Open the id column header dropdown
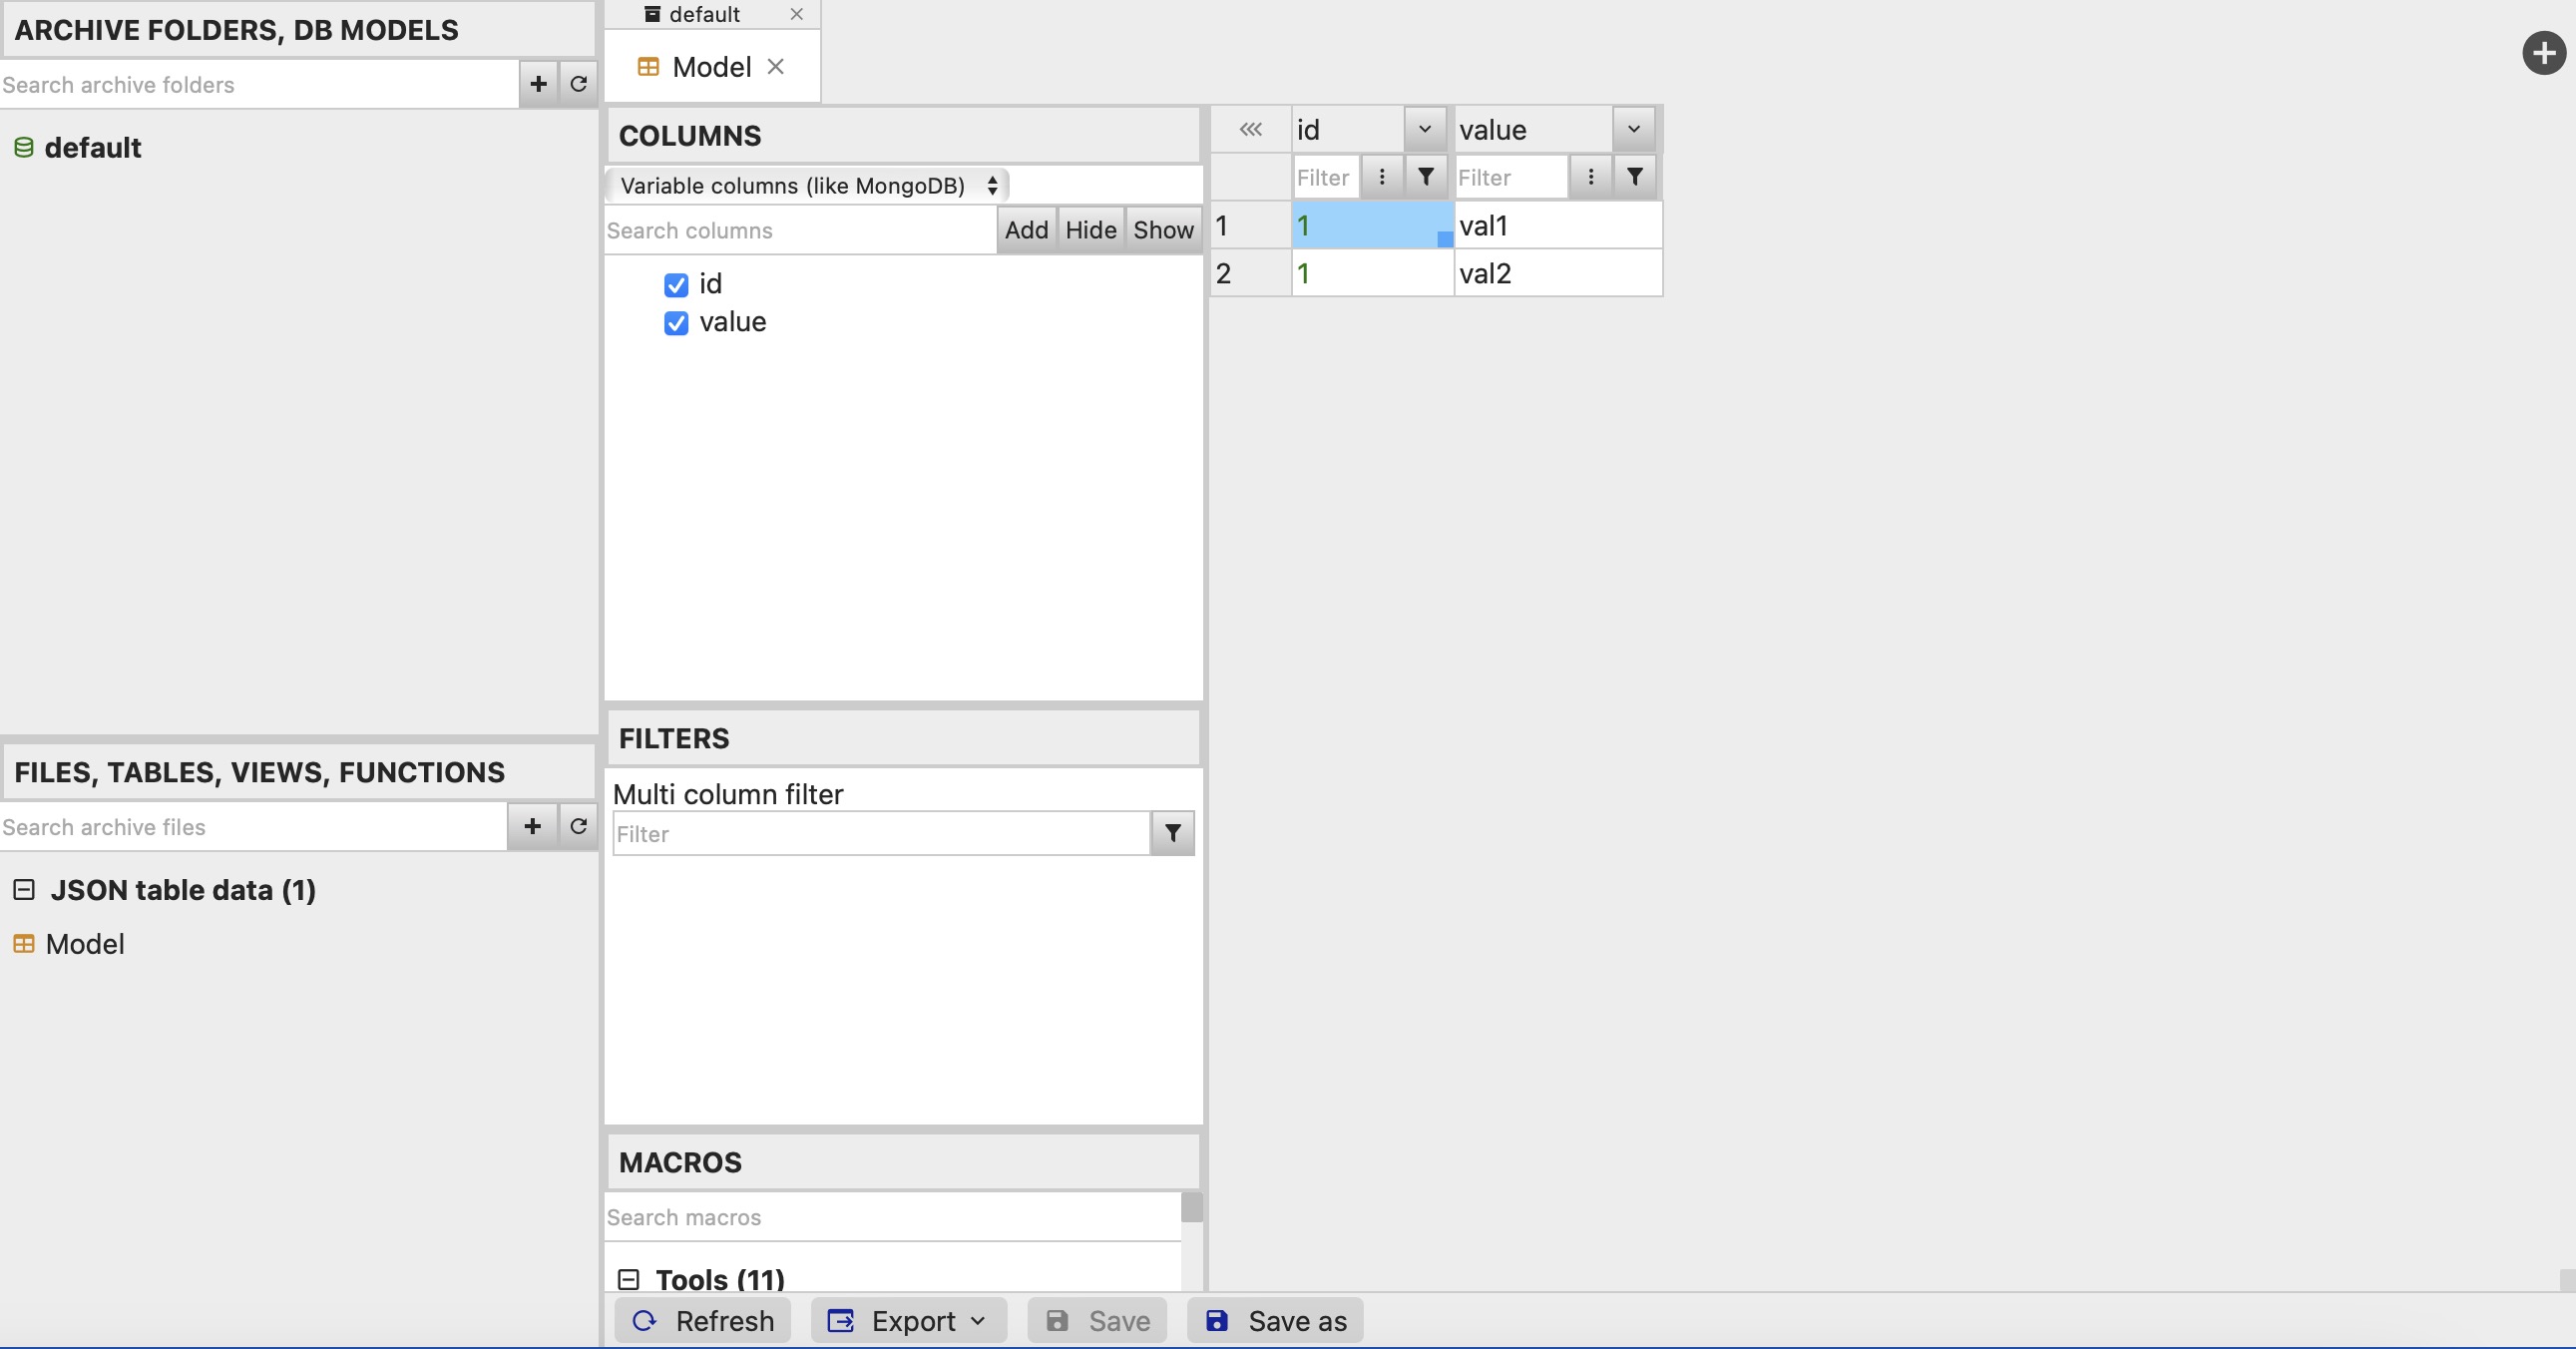 (1424, 129)
